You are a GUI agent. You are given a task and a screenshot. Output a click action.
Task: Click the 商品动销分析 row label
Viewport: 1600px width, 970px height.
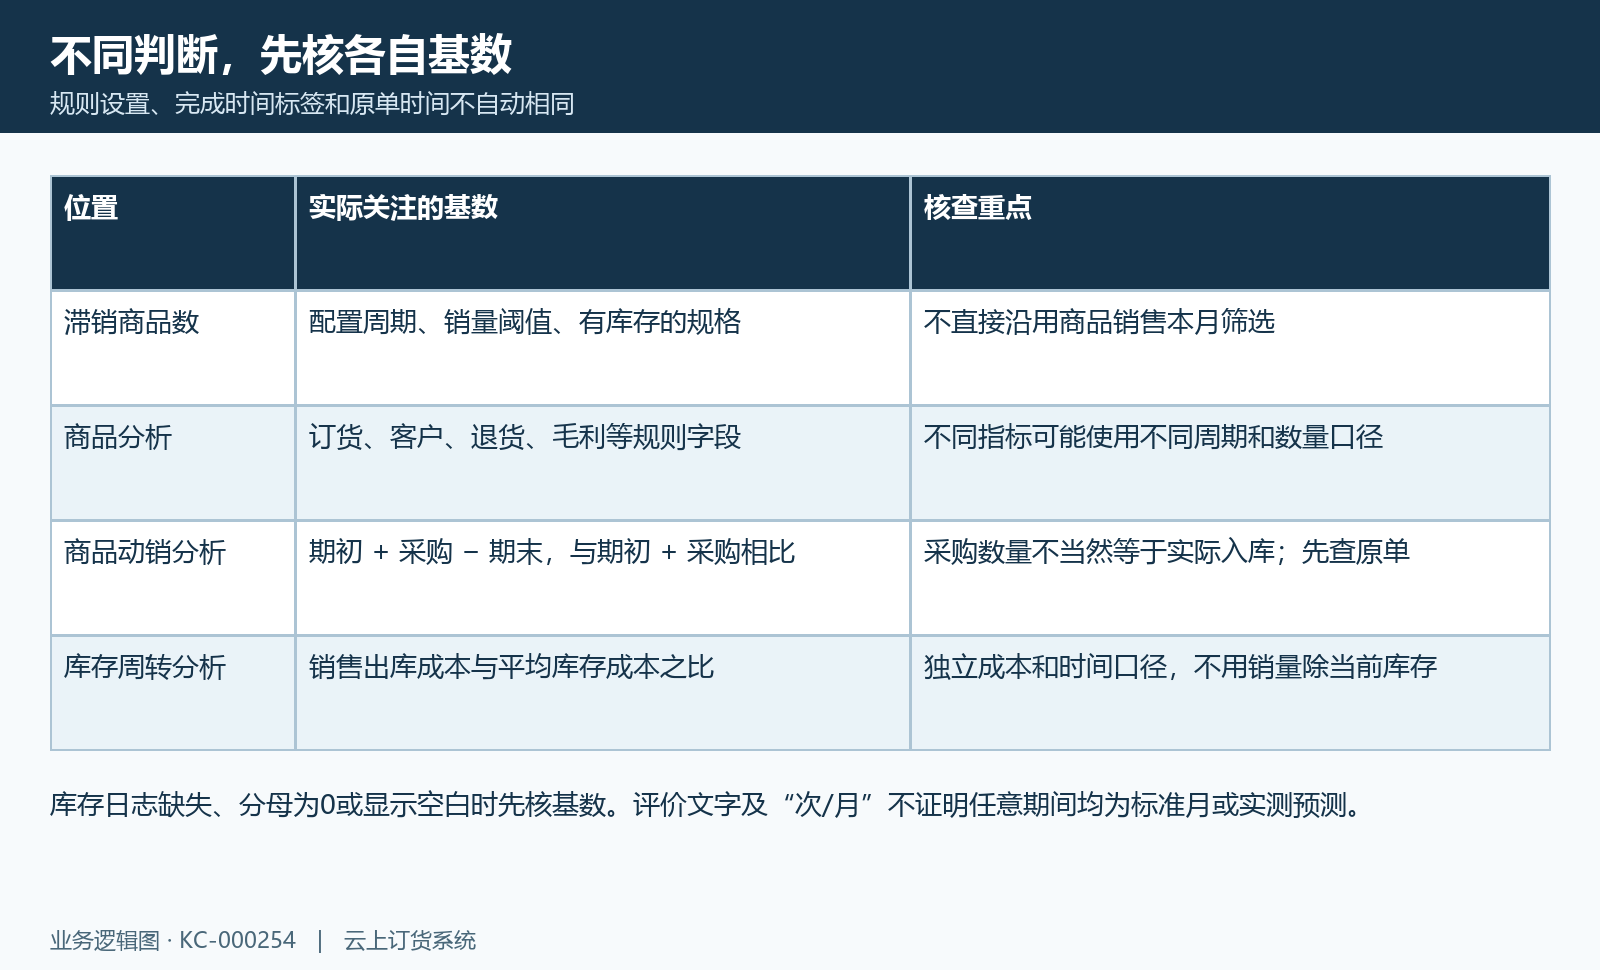pos(173,578)
